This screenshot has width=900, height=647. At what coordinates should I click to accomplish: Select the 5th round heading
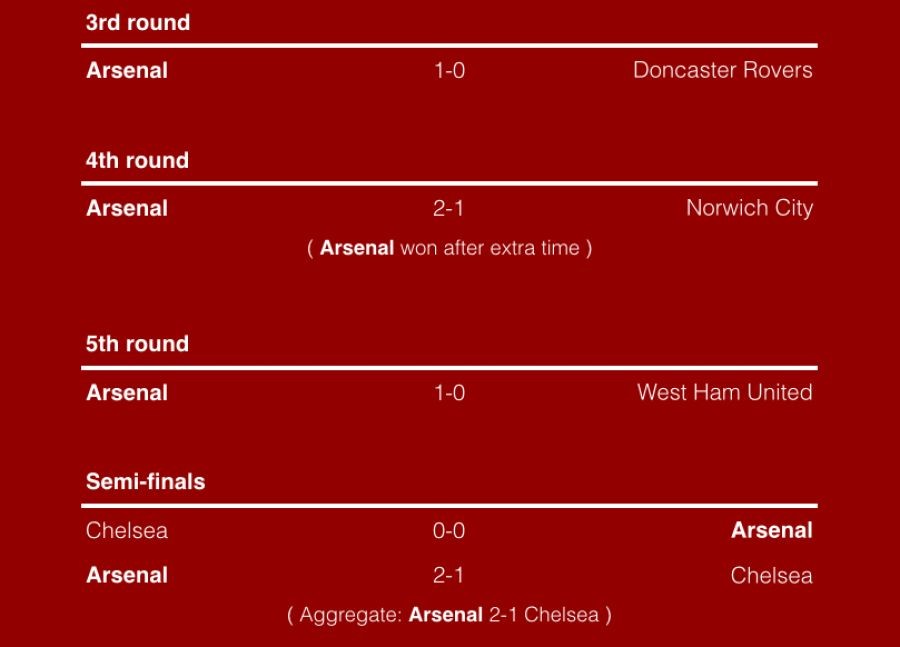click(x=137, y=344)
